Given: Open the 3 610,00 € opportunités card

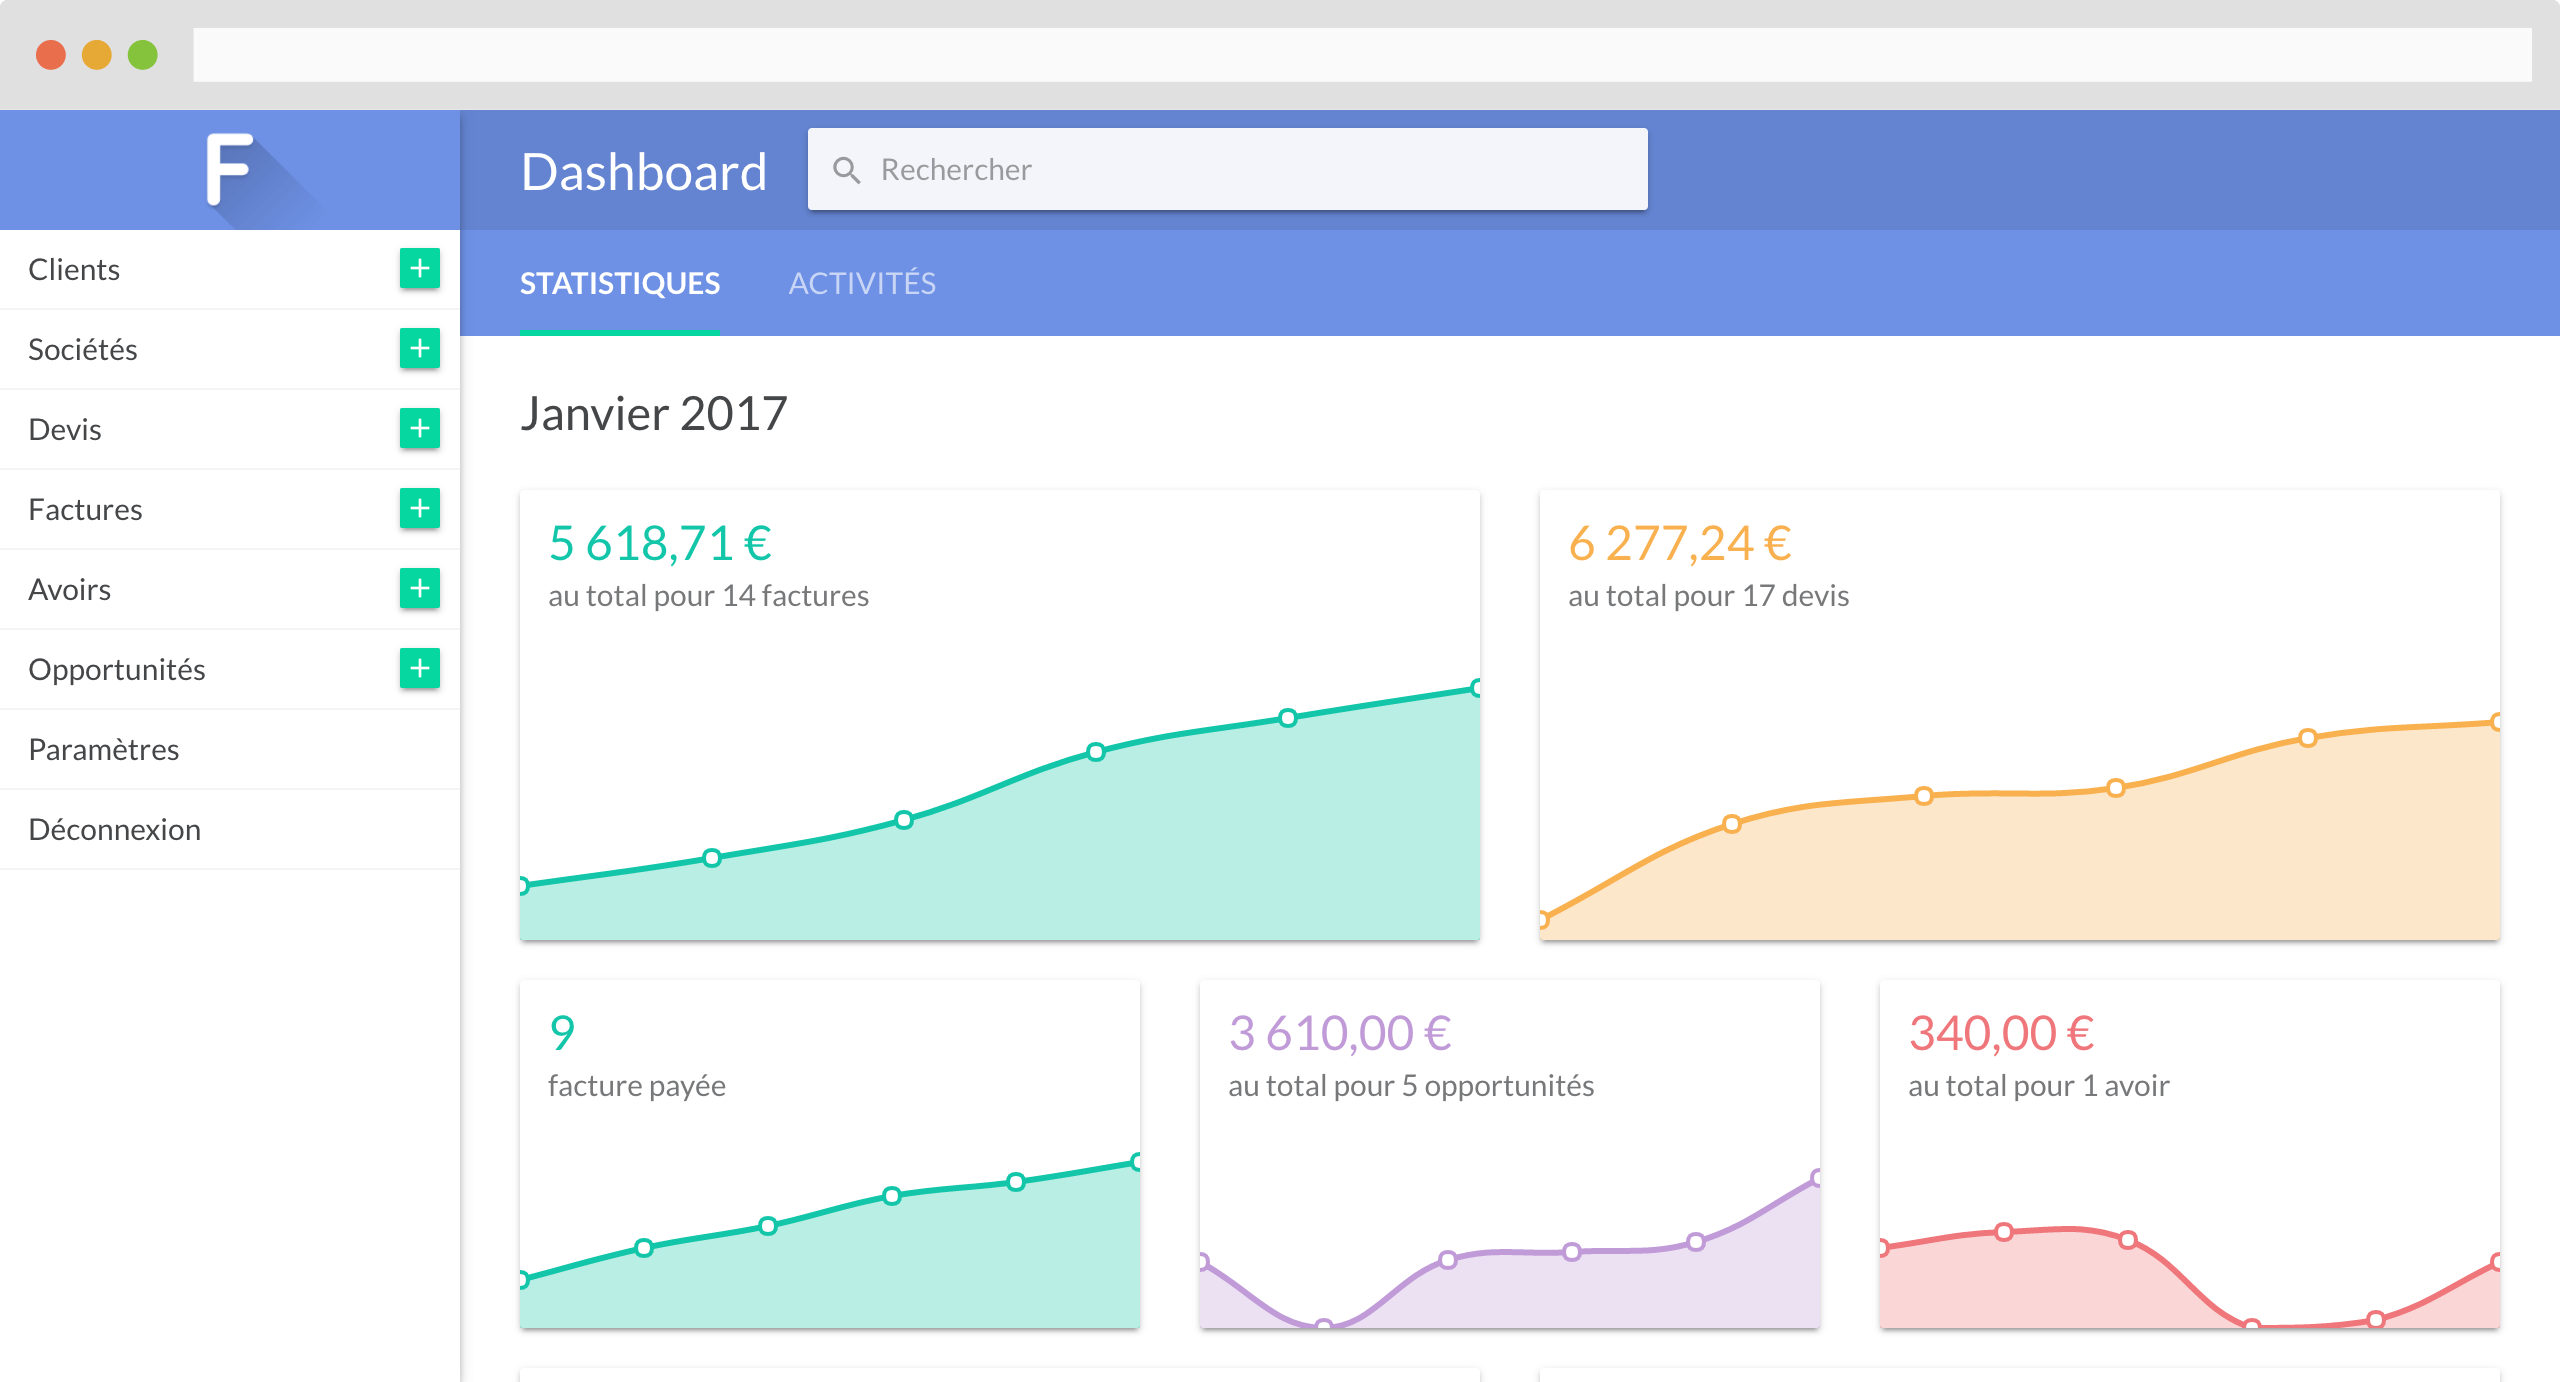Looking at the screenshot, I should [1510, 1154].
